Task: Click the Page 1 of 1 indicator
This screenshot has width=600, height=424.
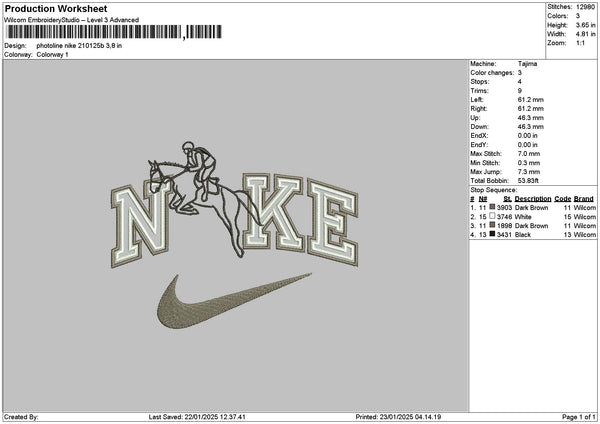Action: [579, 417]
